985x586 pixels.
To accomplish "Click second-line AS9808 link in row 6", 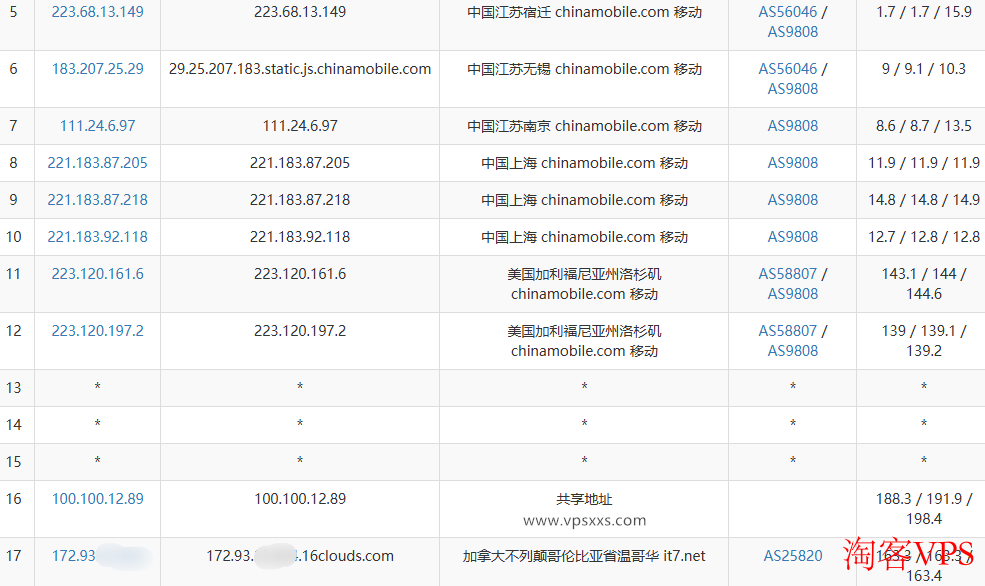I will [x=793, y=89].
